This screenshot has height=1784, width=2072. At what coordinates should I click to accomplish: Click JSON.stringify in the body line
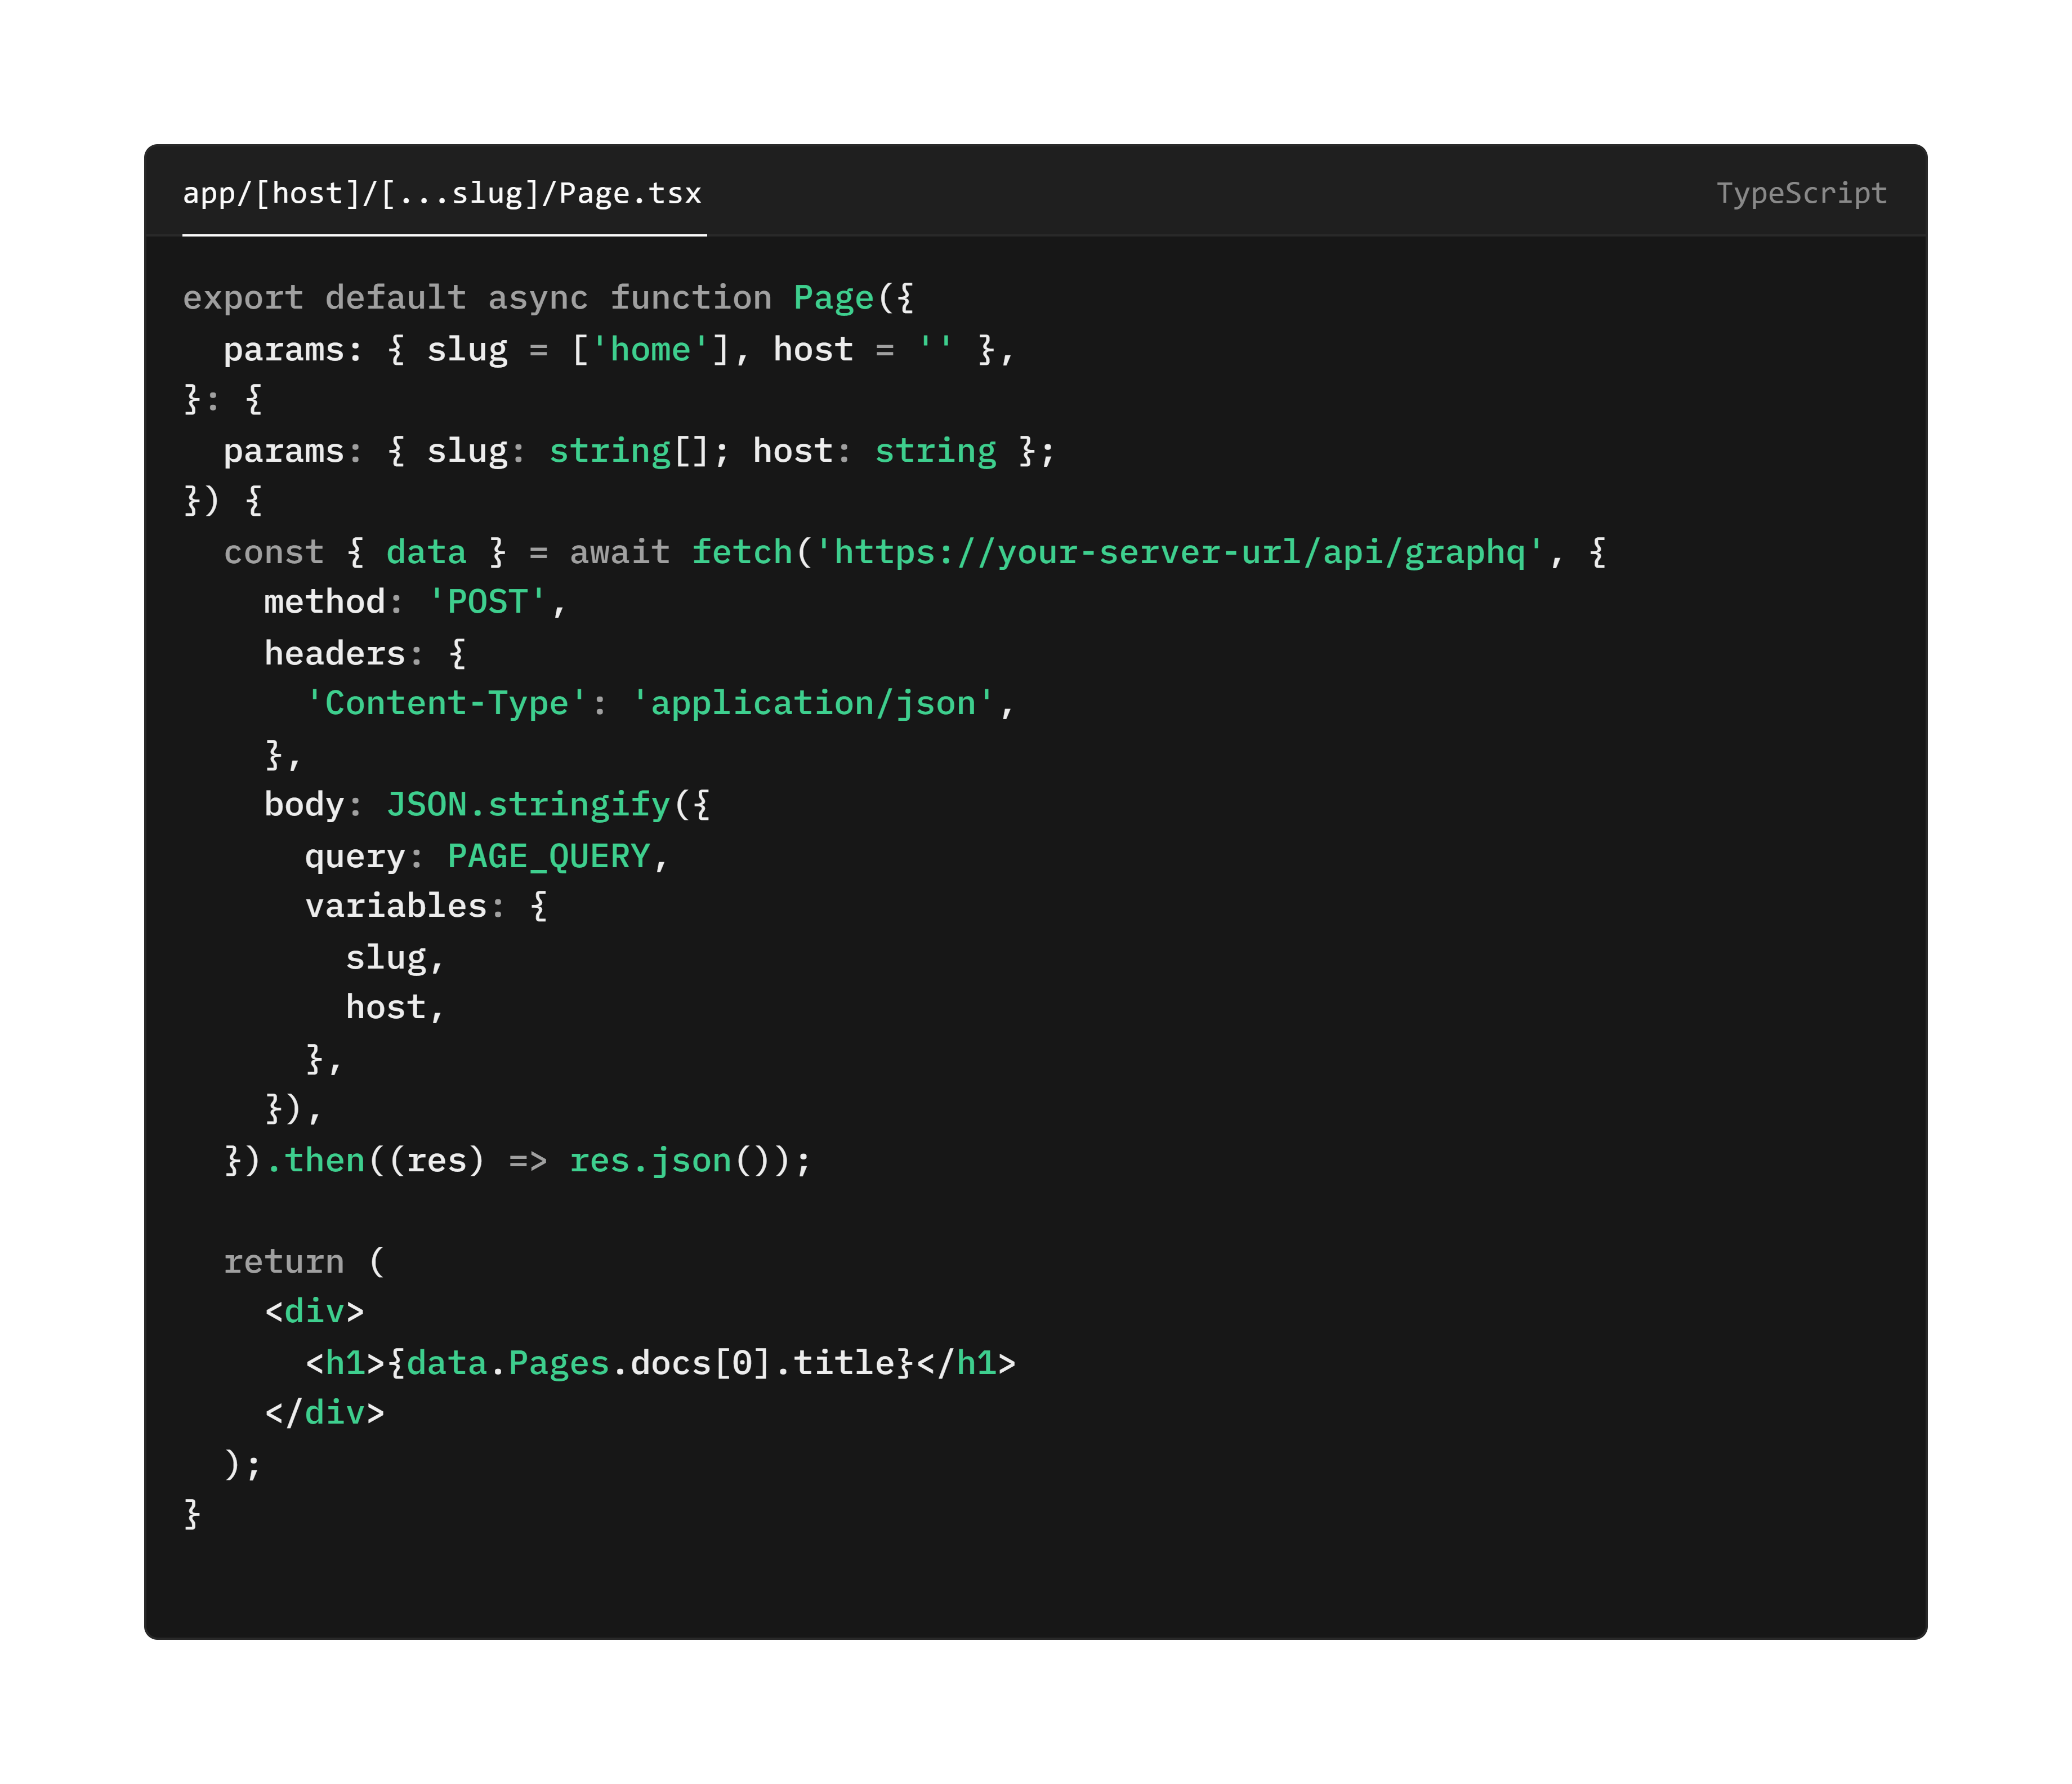pos(527,805)
